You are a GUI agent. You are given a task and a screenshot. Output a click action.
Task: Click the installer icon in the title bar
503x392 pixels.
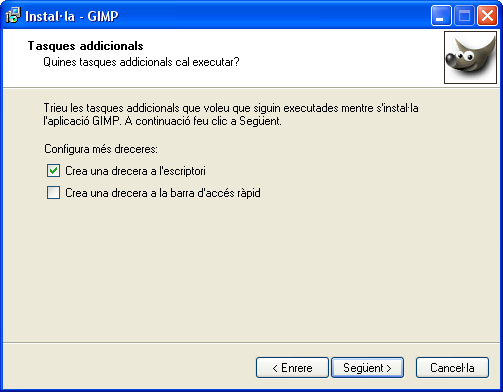pyautogui.click(x=13, y=15)
